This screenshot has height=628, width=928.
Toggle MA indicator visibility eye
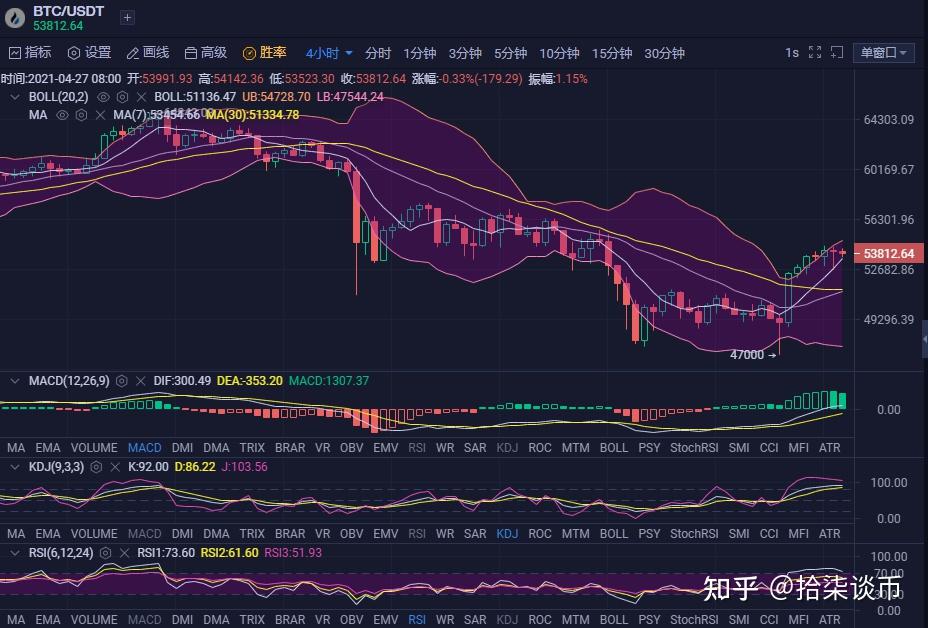tap(62, 115)
